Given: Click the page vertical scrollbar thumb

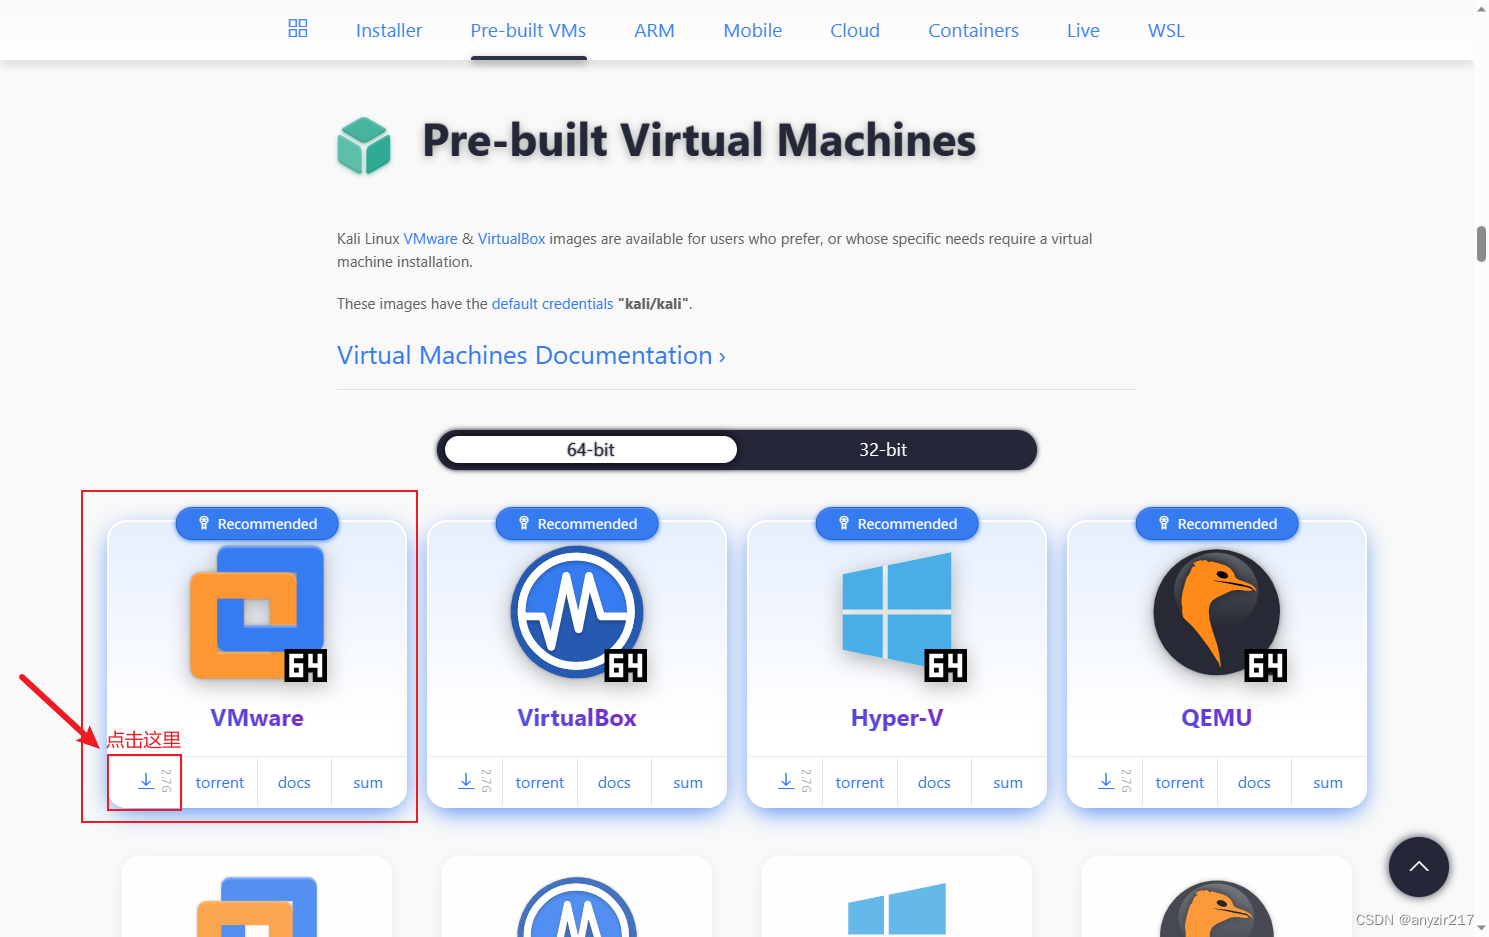Looking at the screenshot, I should tap(1481, 244).
